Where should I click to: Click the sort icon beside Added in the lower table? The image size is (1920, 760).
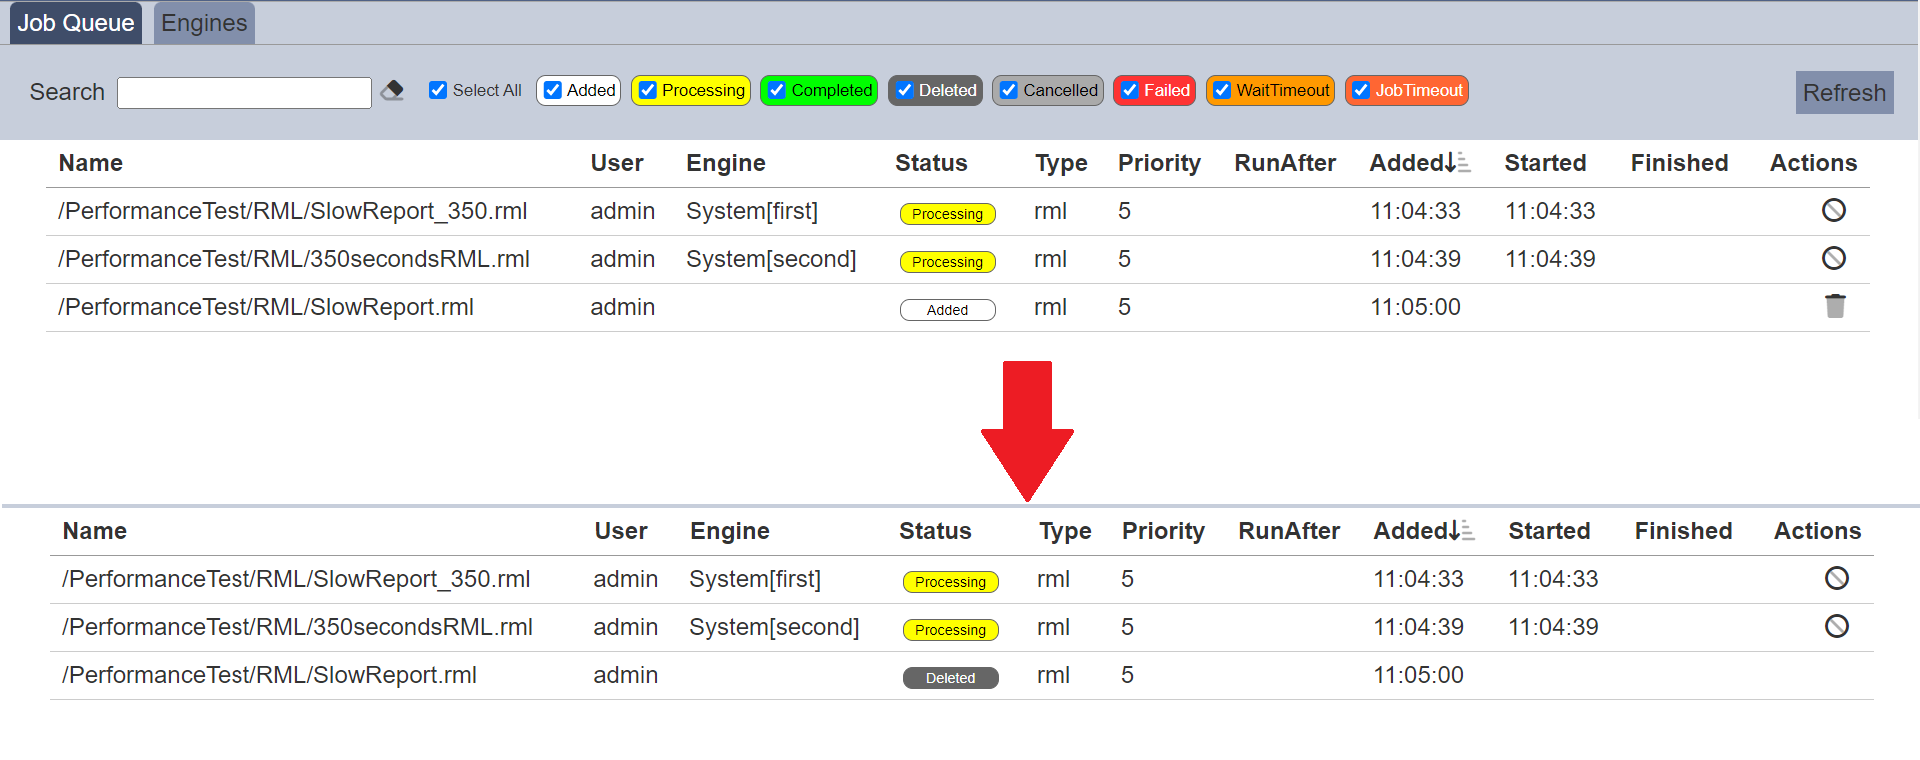tap(1463, 530)
